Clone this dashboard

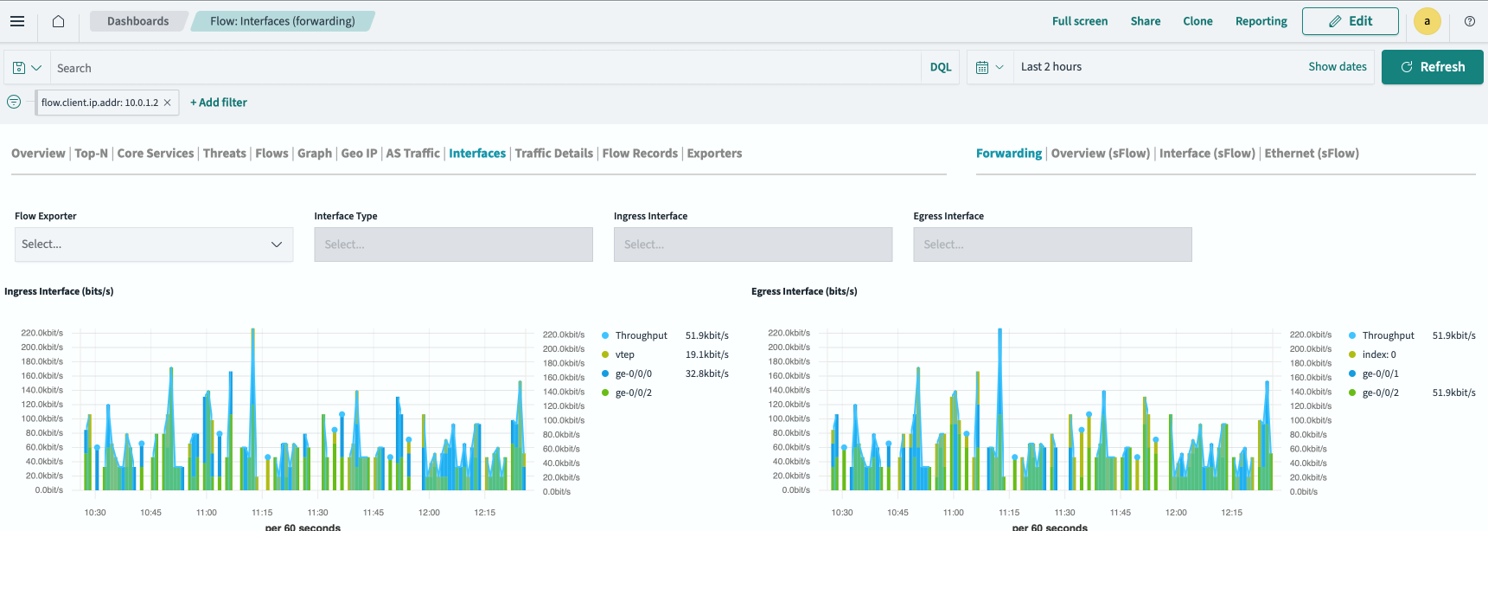[x=1197, y=21]
